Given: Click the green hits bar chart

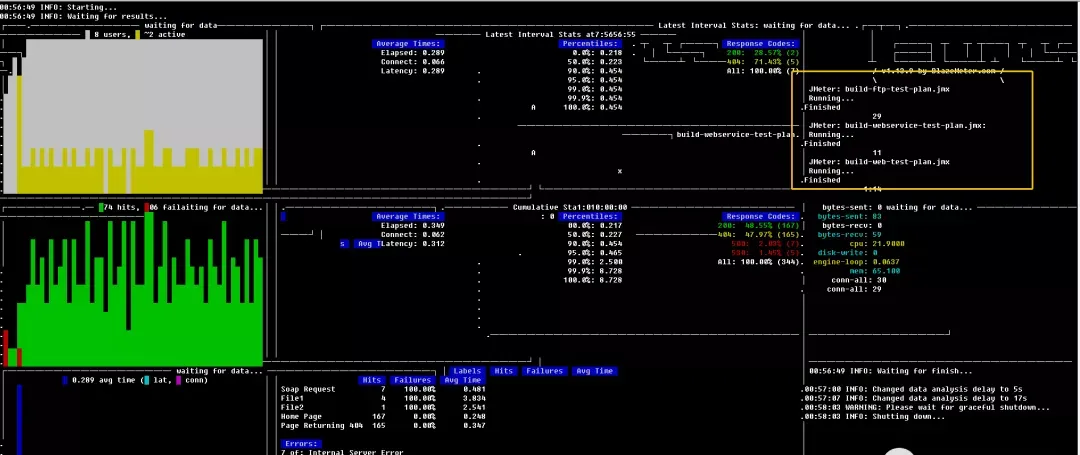Looking at the screenshot, I should pos(134,289).
